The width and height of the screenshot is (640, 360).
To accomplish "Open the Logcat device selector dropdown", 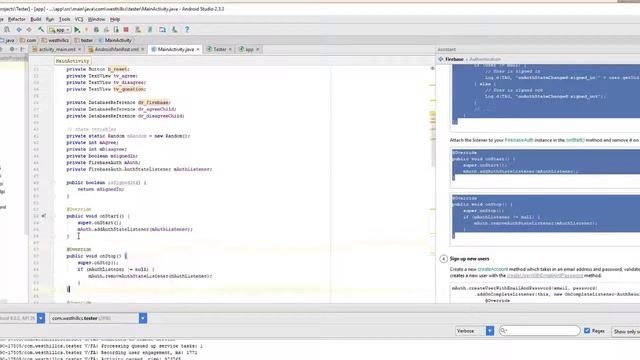I will tap(41, 318).
